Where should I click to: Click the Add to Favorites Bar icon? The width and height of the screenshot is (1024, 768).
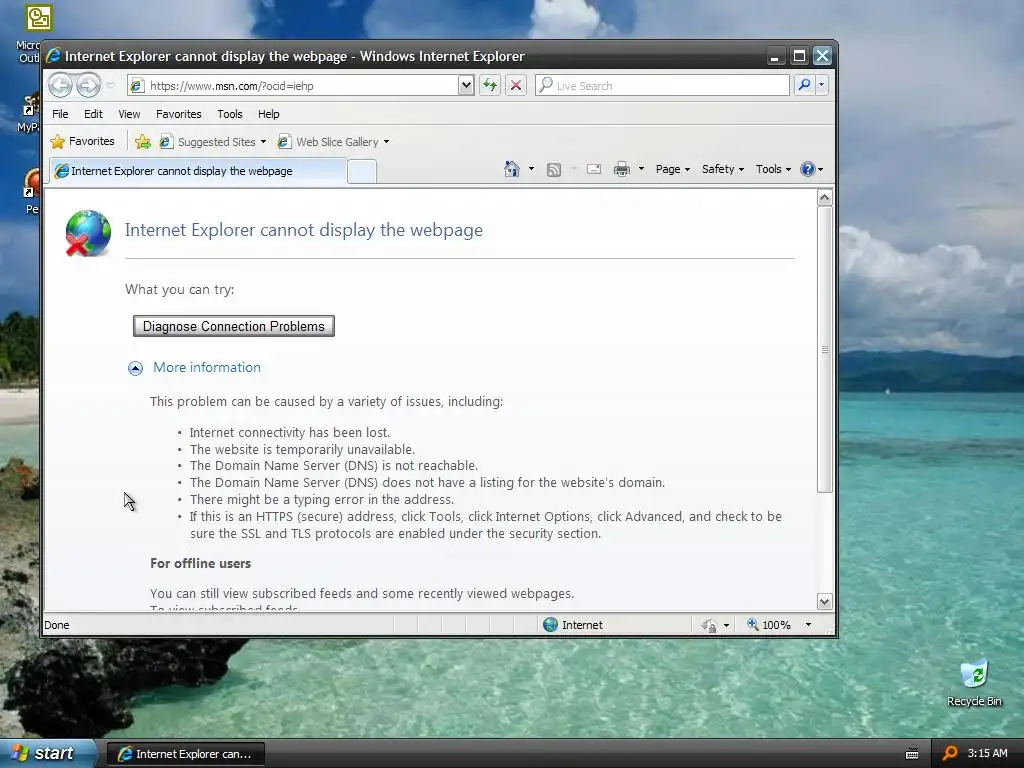coord(142,142)
